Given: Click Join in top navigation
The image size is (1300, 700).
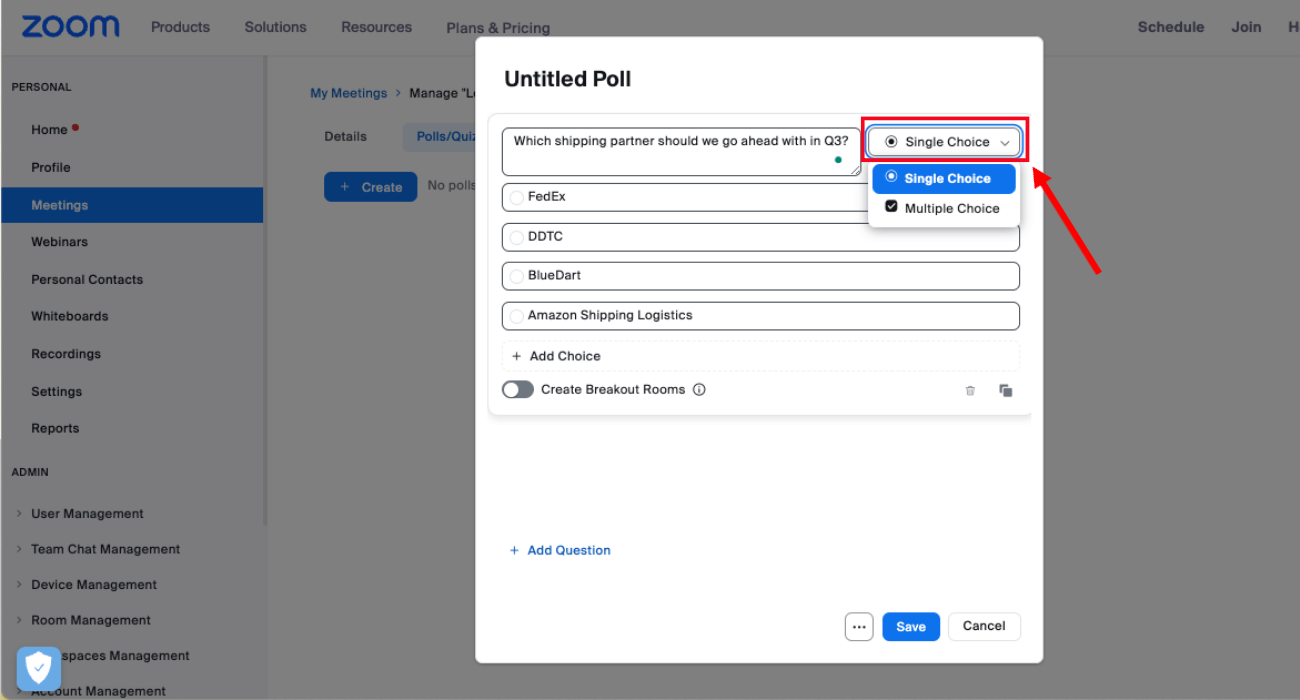Looking at the screenshot, I should (1246, 27).
